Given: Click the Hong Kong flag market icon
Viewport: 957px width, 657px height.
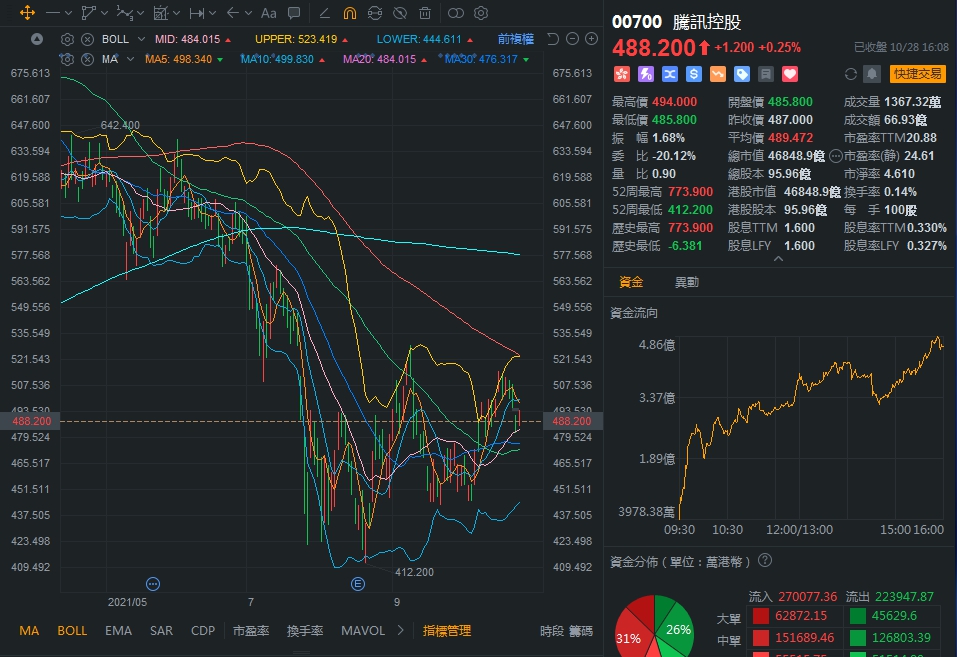Looking at the screenshot, I should 621,74.
